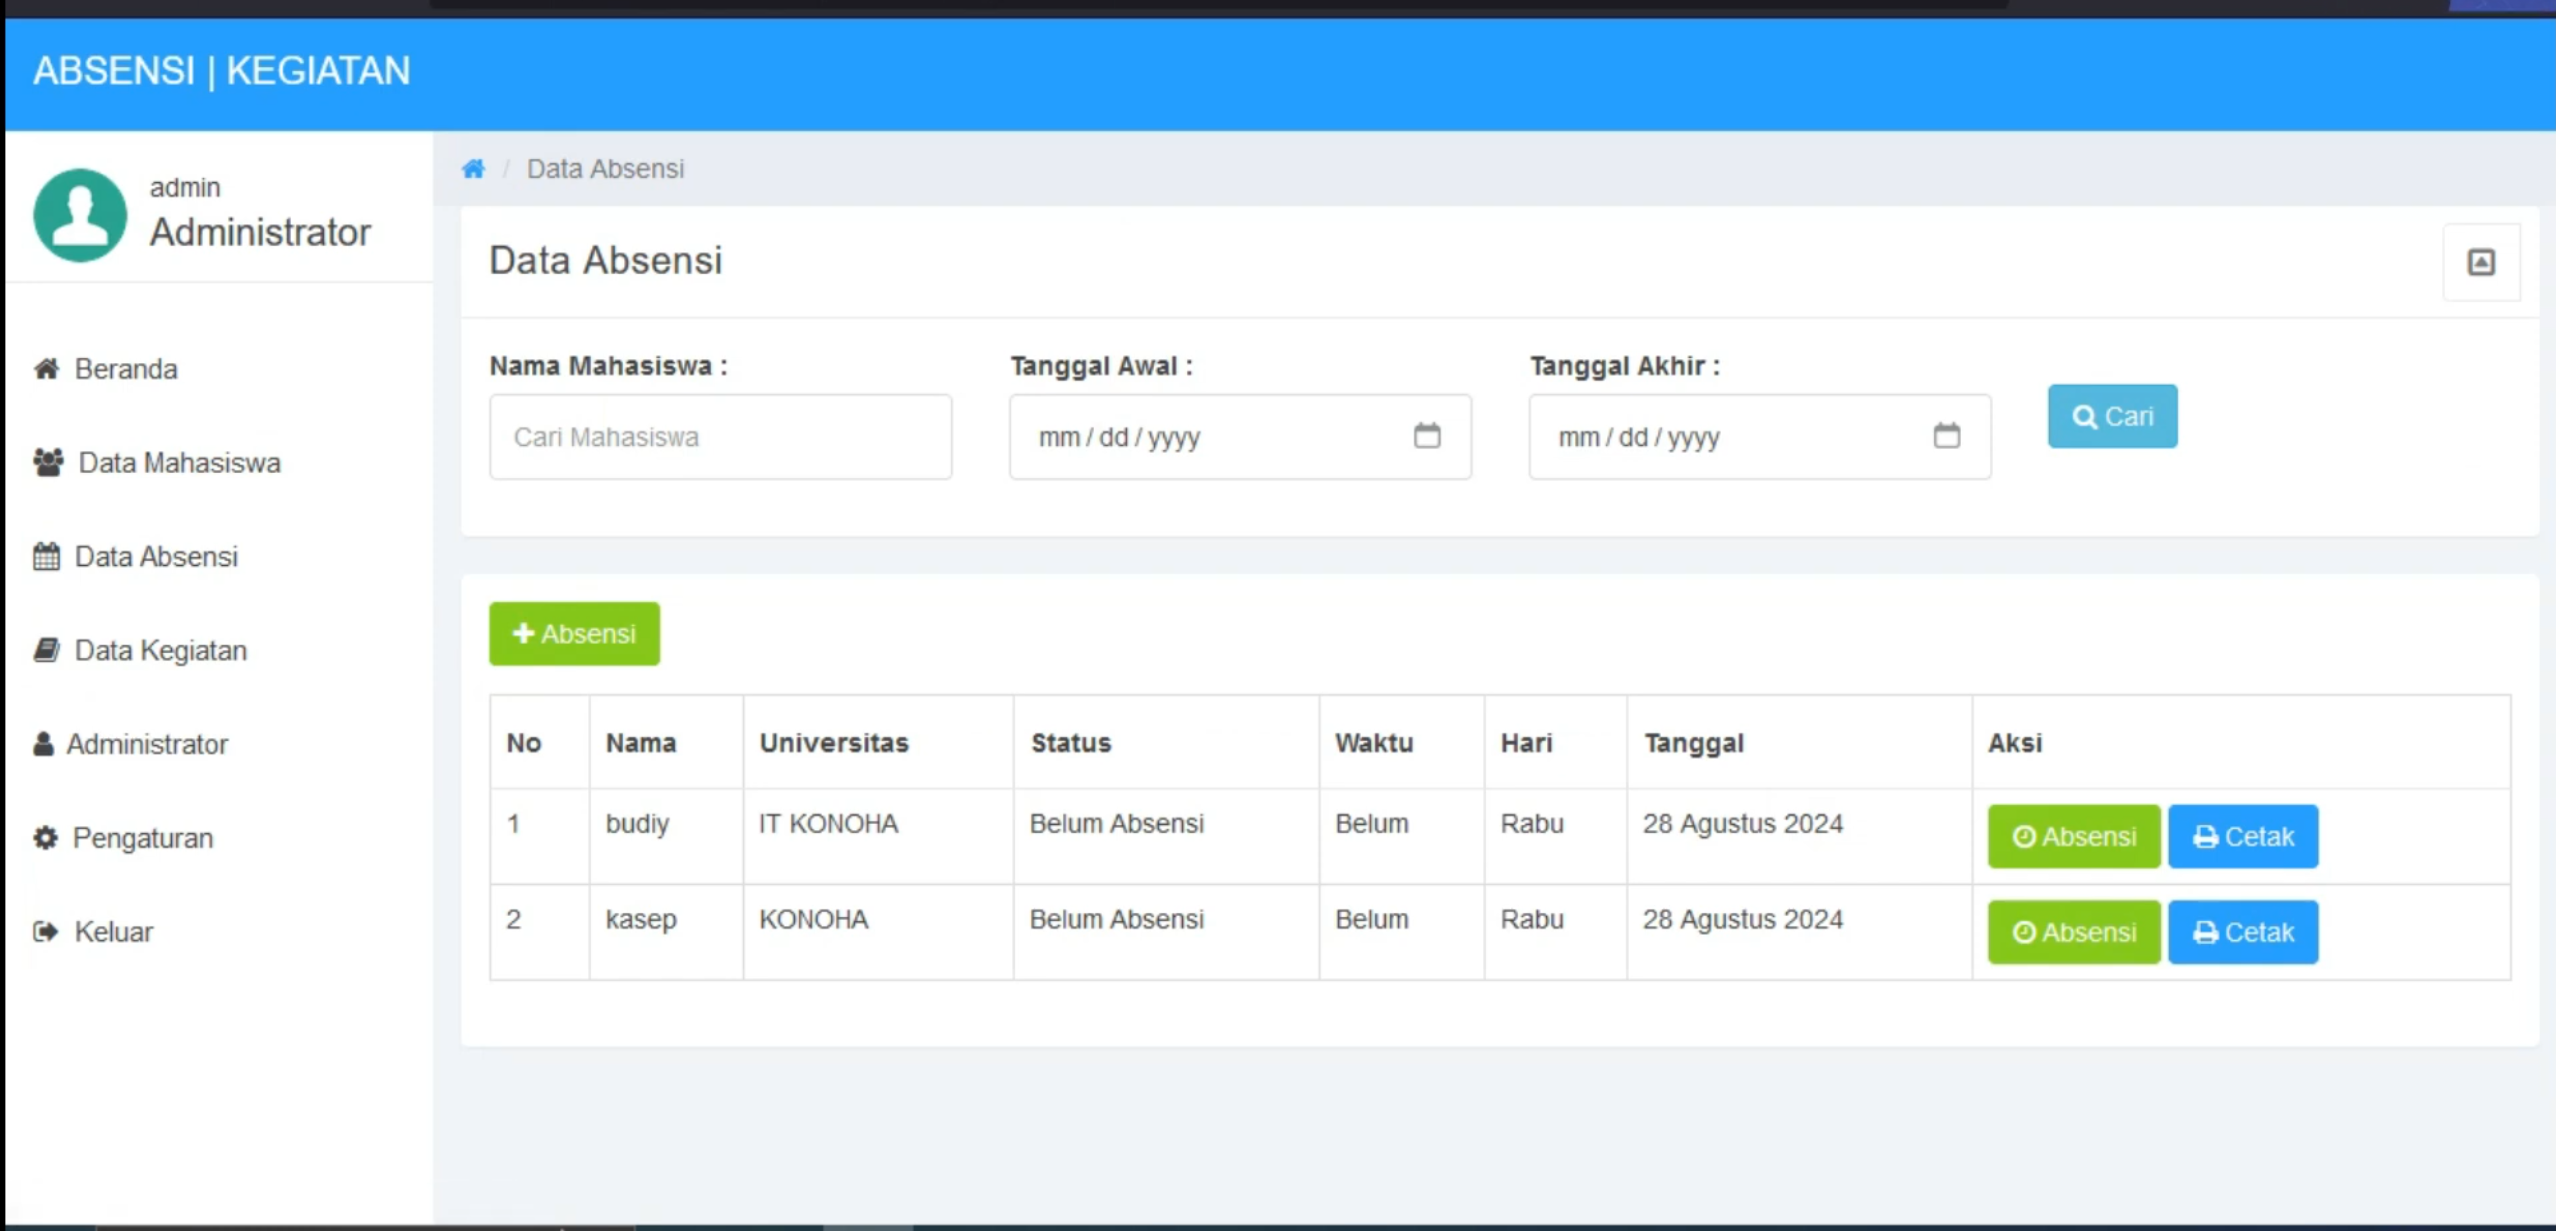Open Tanggal Akhir calendar picker icon
The height and width of the screenshot is (1231, 2556).
pos(1946,436)
